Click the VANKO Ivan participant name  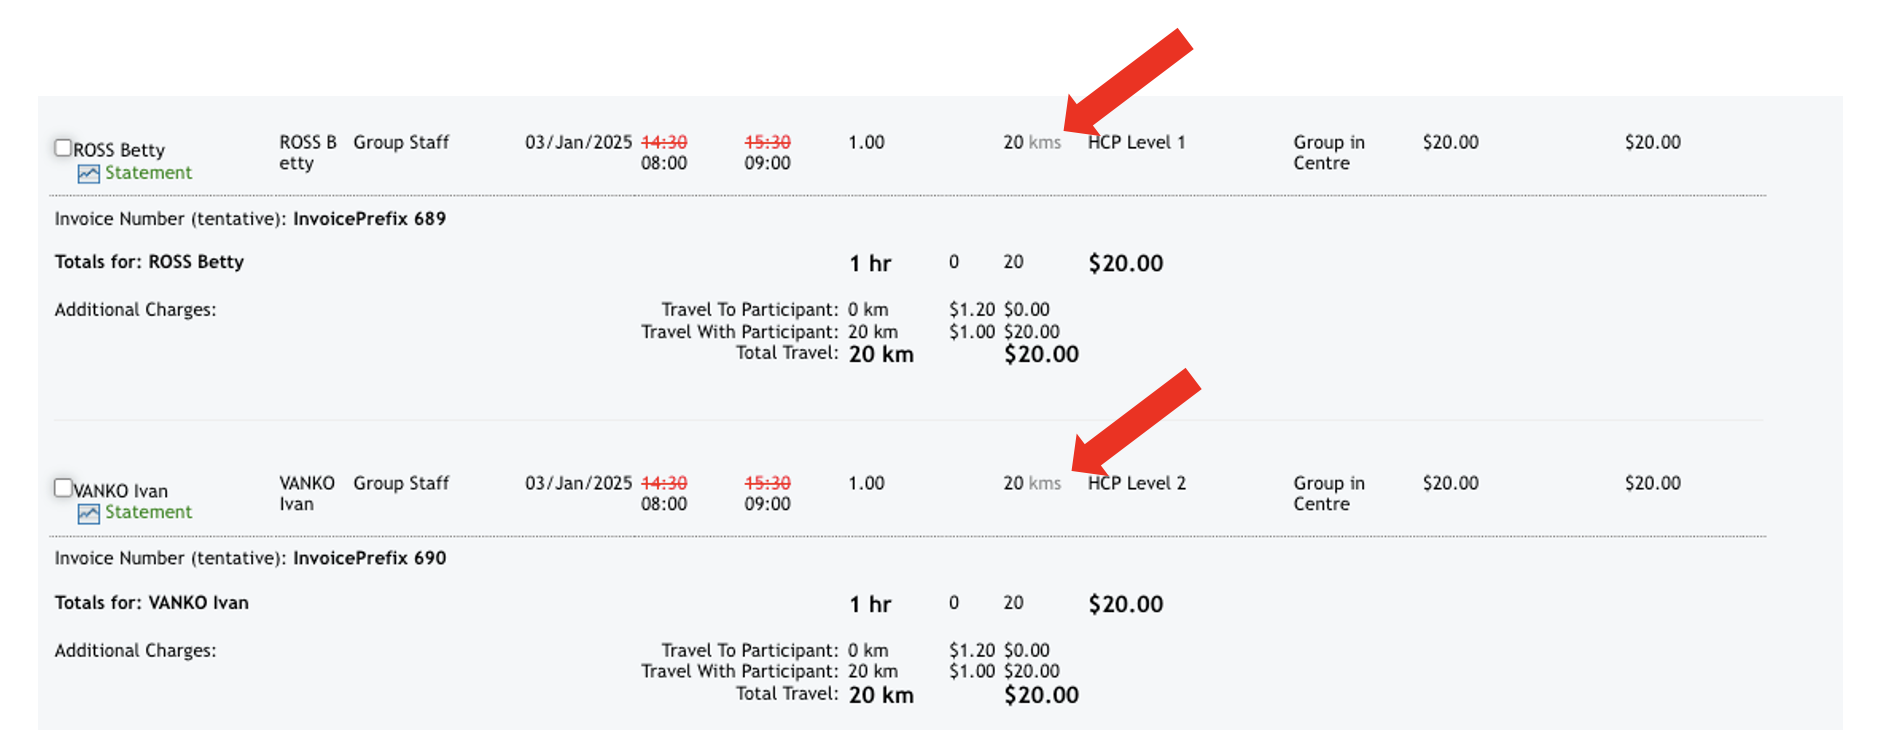coord(121,491)
